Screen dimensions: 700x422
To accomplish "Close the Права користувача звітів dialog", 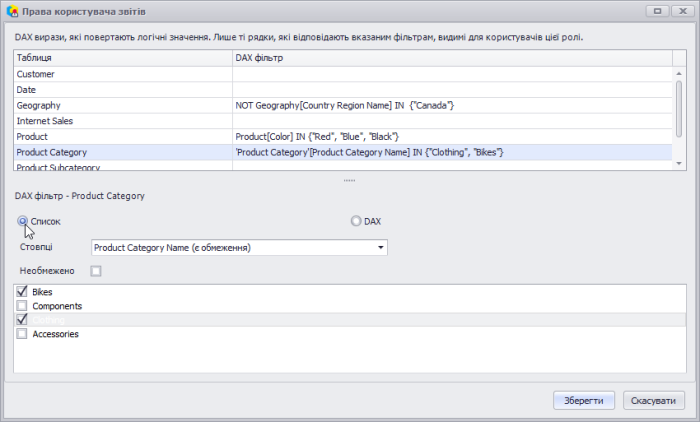I will [682, 11].
